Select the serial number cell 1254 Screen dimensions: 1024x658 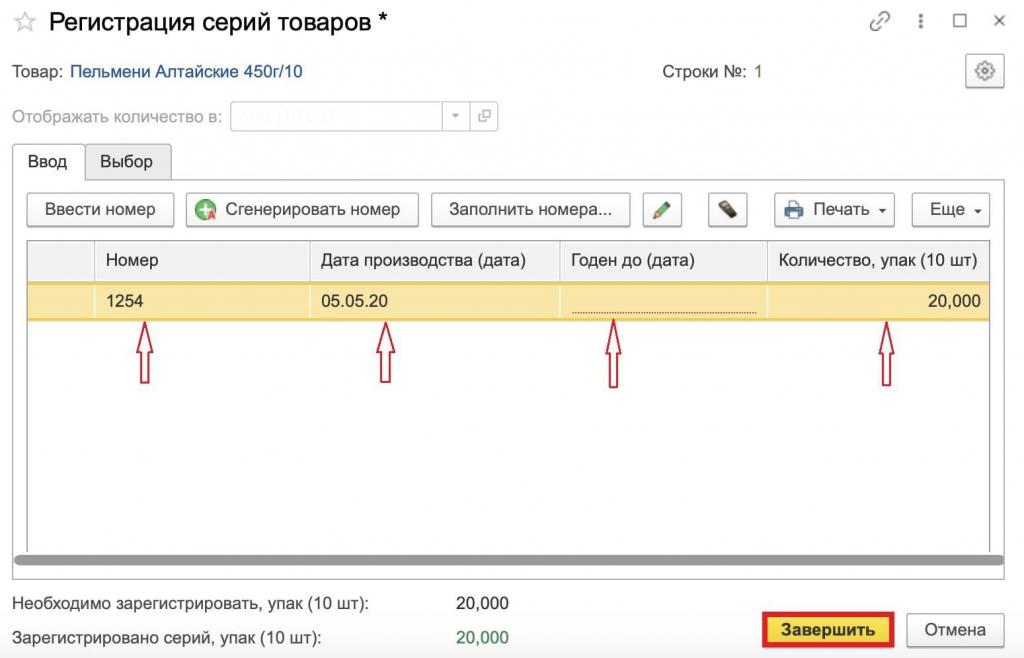[202, 301]
